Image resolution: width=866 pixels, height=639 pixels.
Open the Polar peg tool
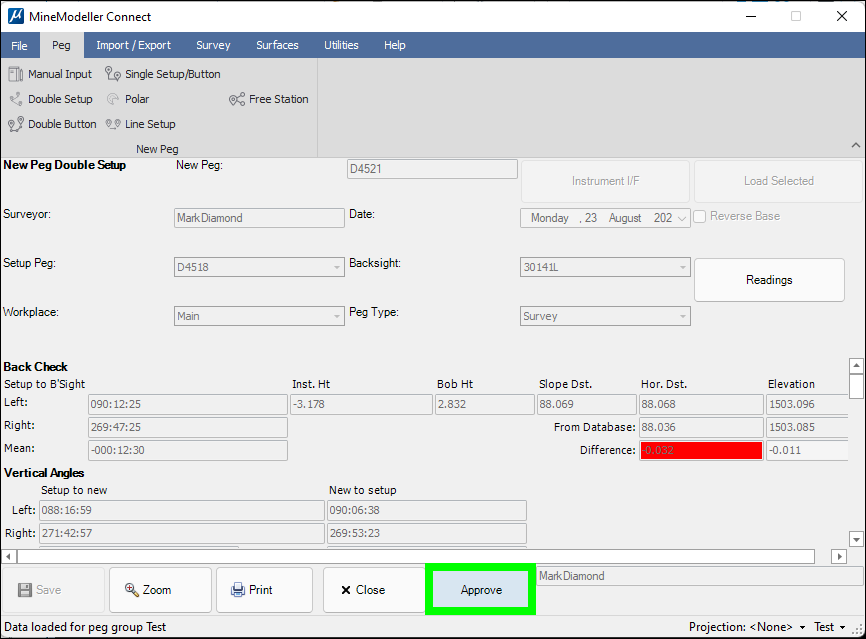click(128, 99)
